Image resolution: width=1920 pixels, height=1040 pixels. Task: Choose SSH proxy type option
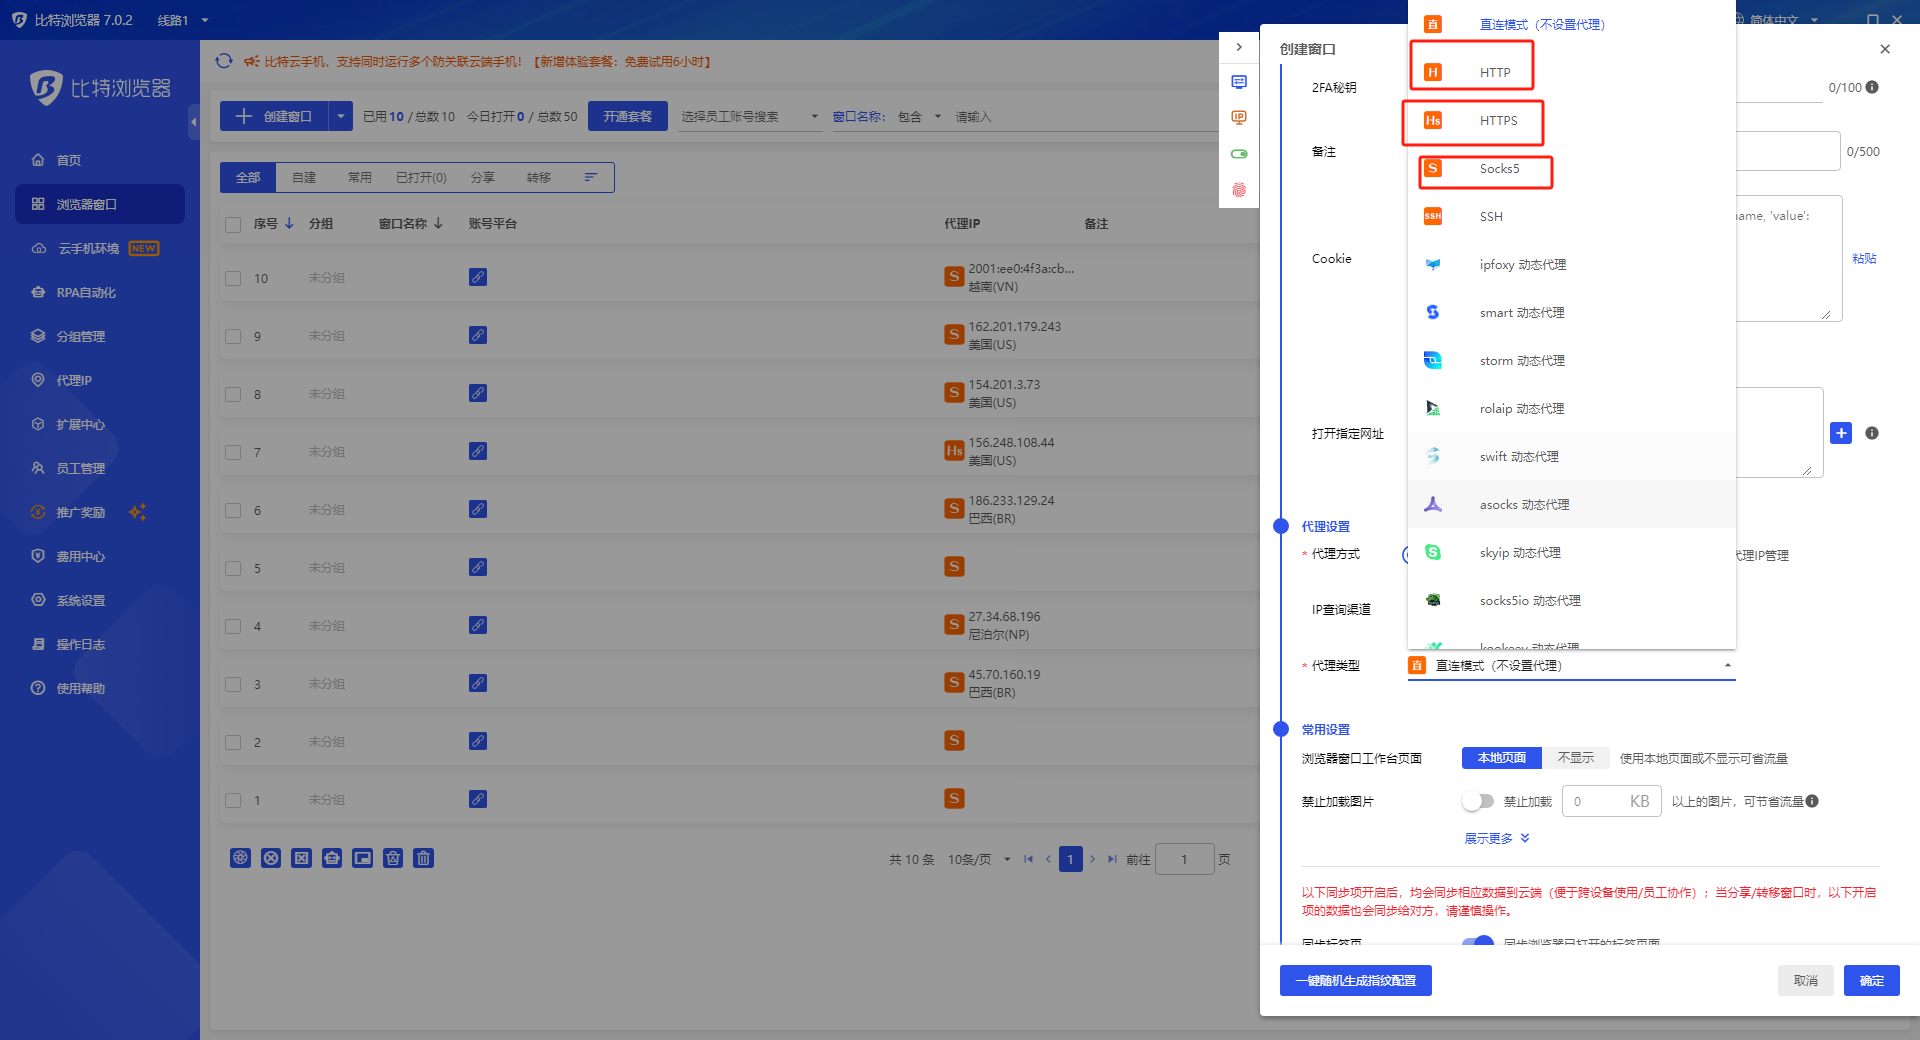[1571, 216]
